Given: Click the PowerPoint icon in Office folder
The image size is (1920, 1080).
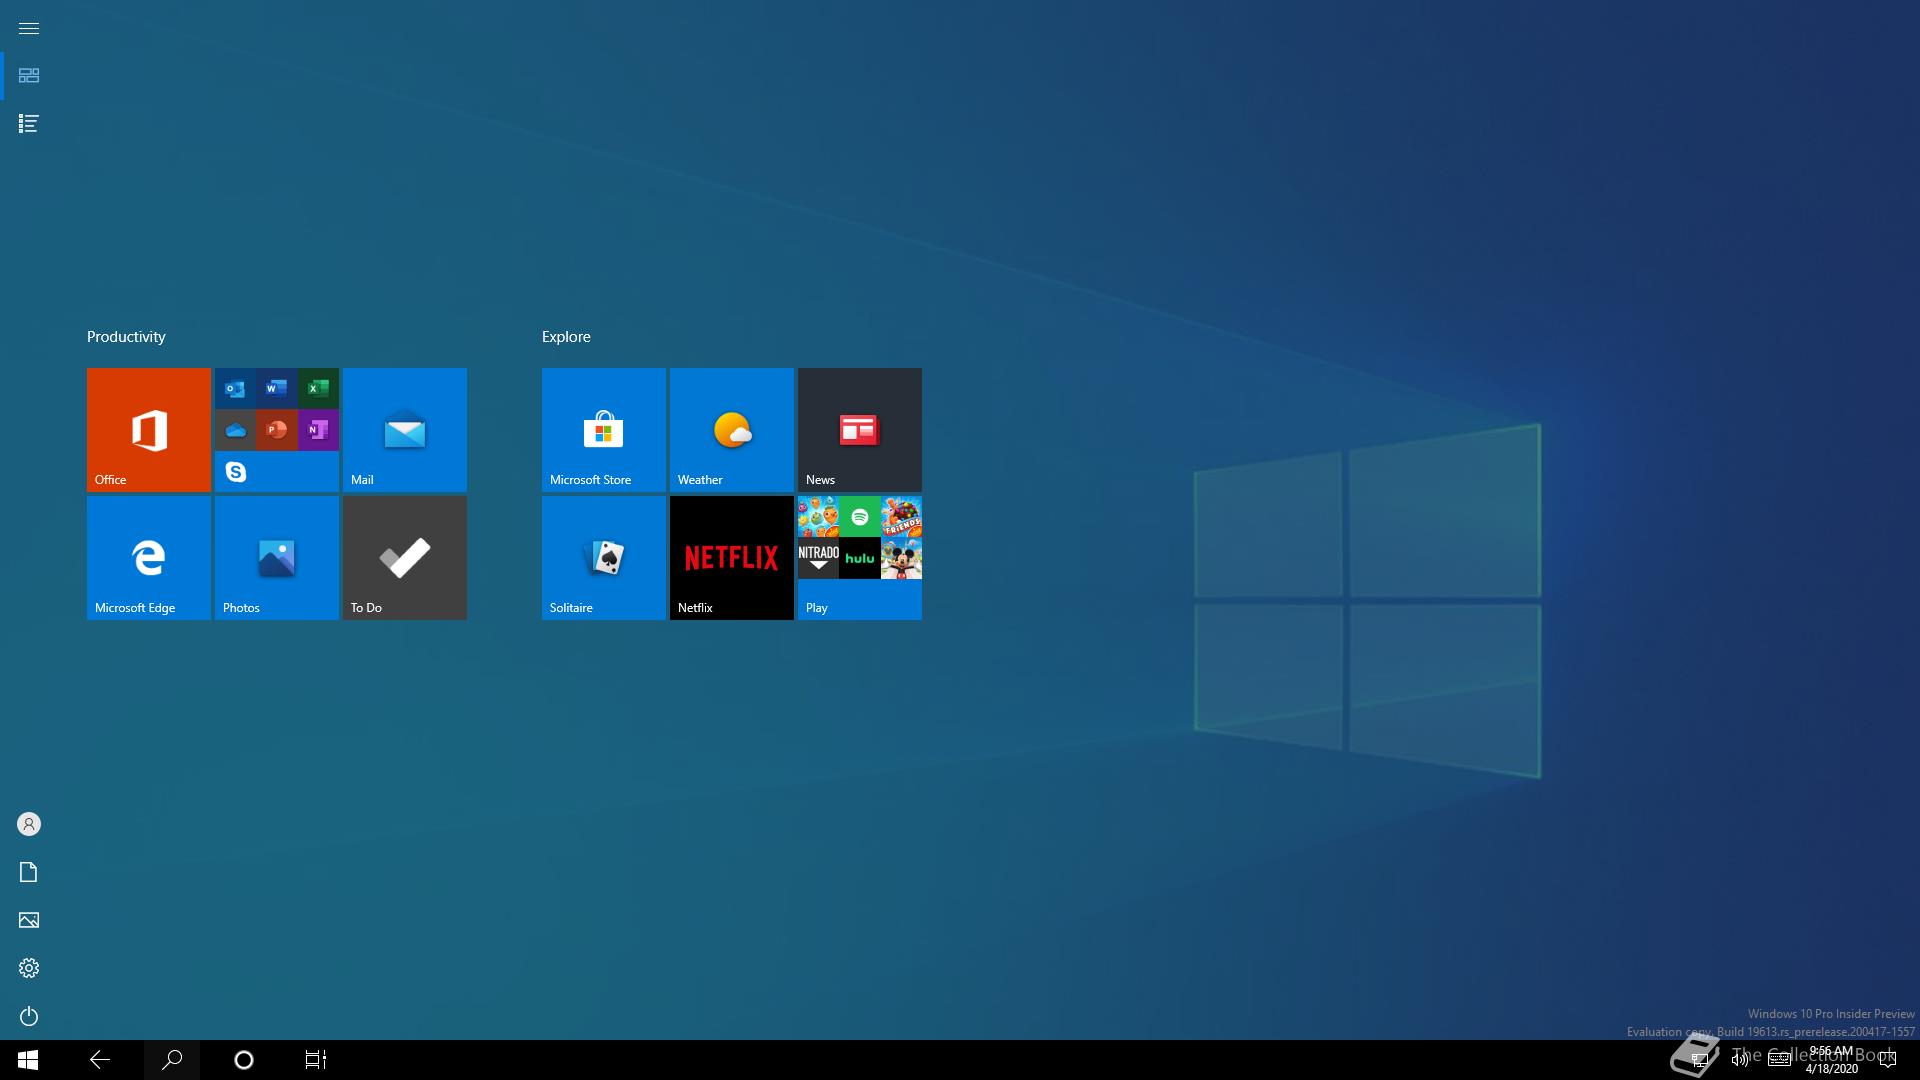Looking at the screenshot, I should click(277, 430).
